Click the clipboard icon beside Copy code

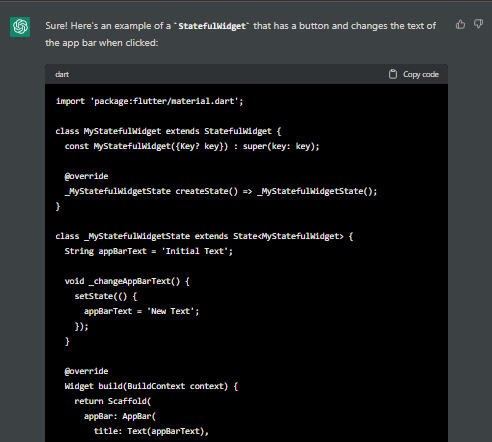393,74
